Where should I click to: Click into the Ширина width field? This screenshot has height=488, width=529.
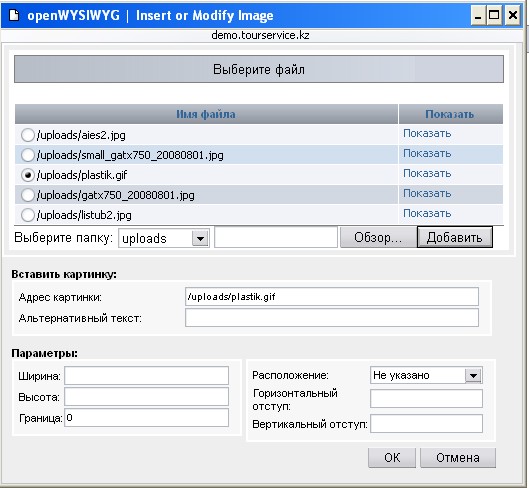tap(146, 376)
